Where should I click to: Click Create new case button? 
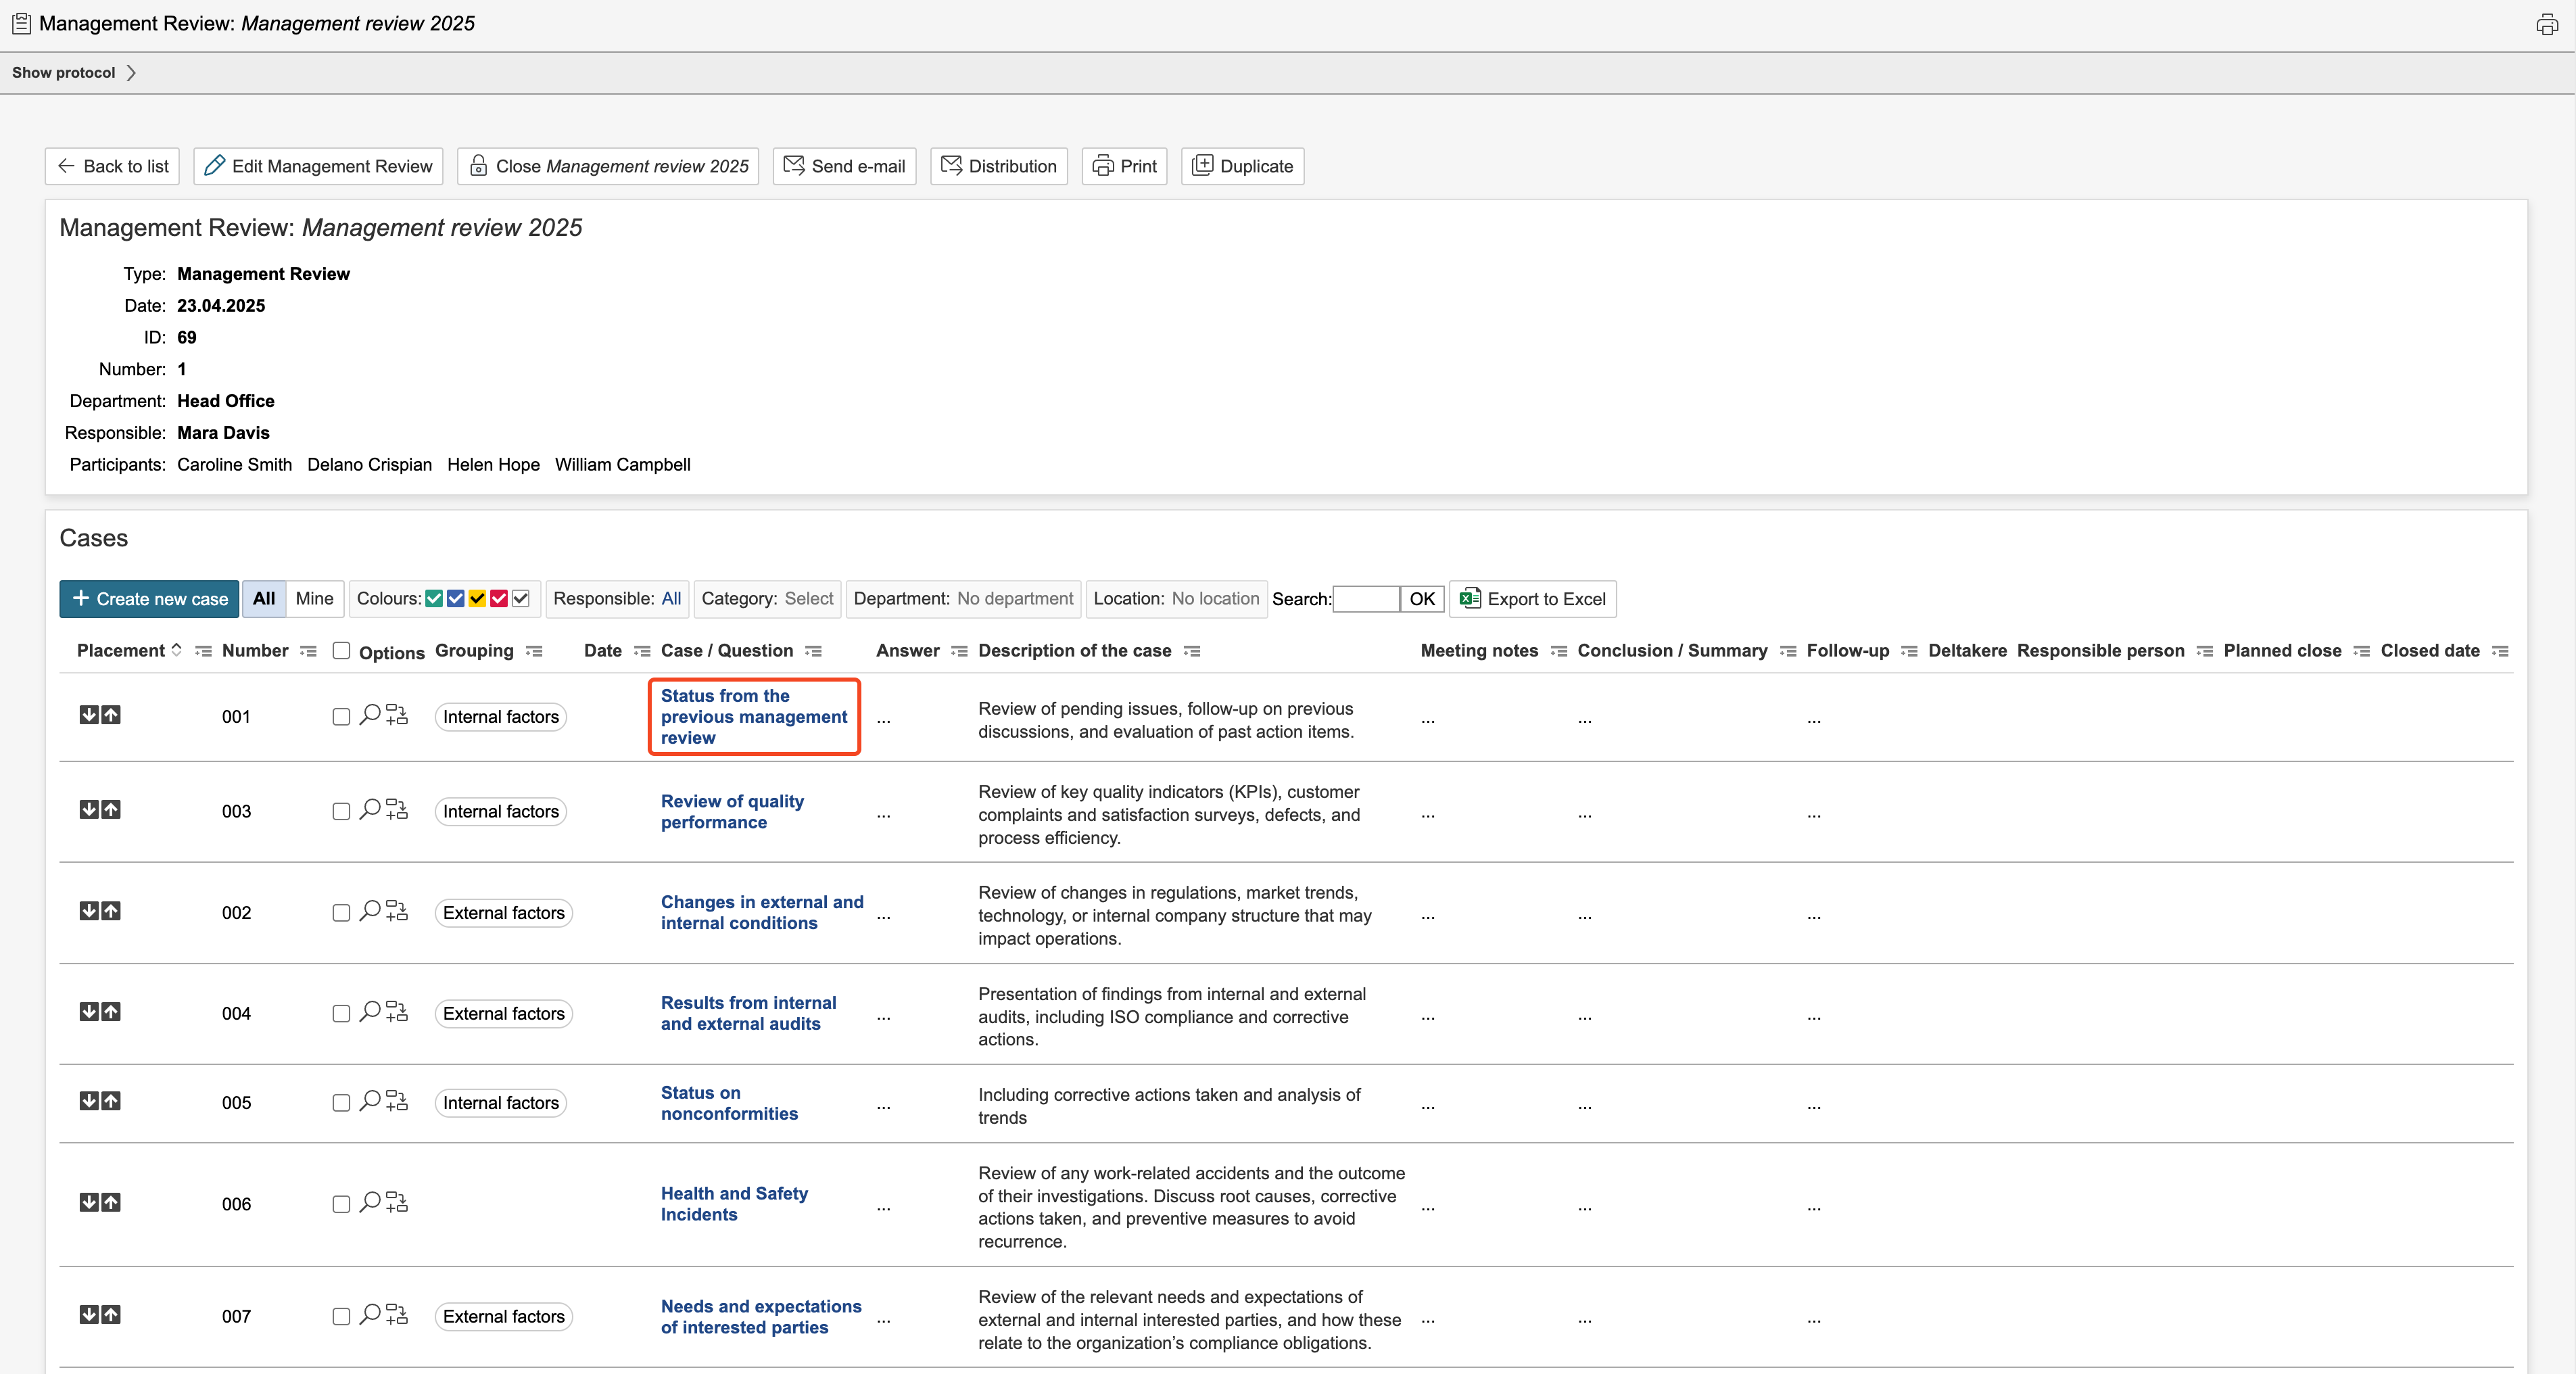click(x=149, y=599)
